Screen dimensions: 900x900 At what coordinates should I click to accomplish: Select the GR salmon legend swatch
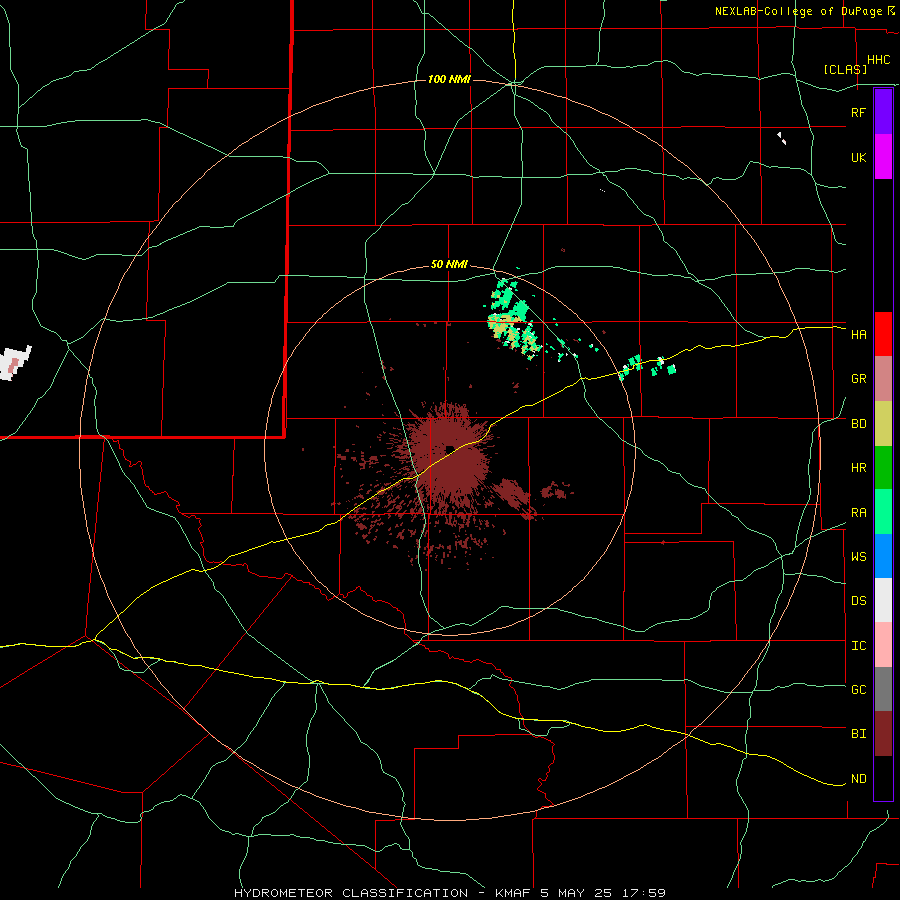click(x=883, y=379)
